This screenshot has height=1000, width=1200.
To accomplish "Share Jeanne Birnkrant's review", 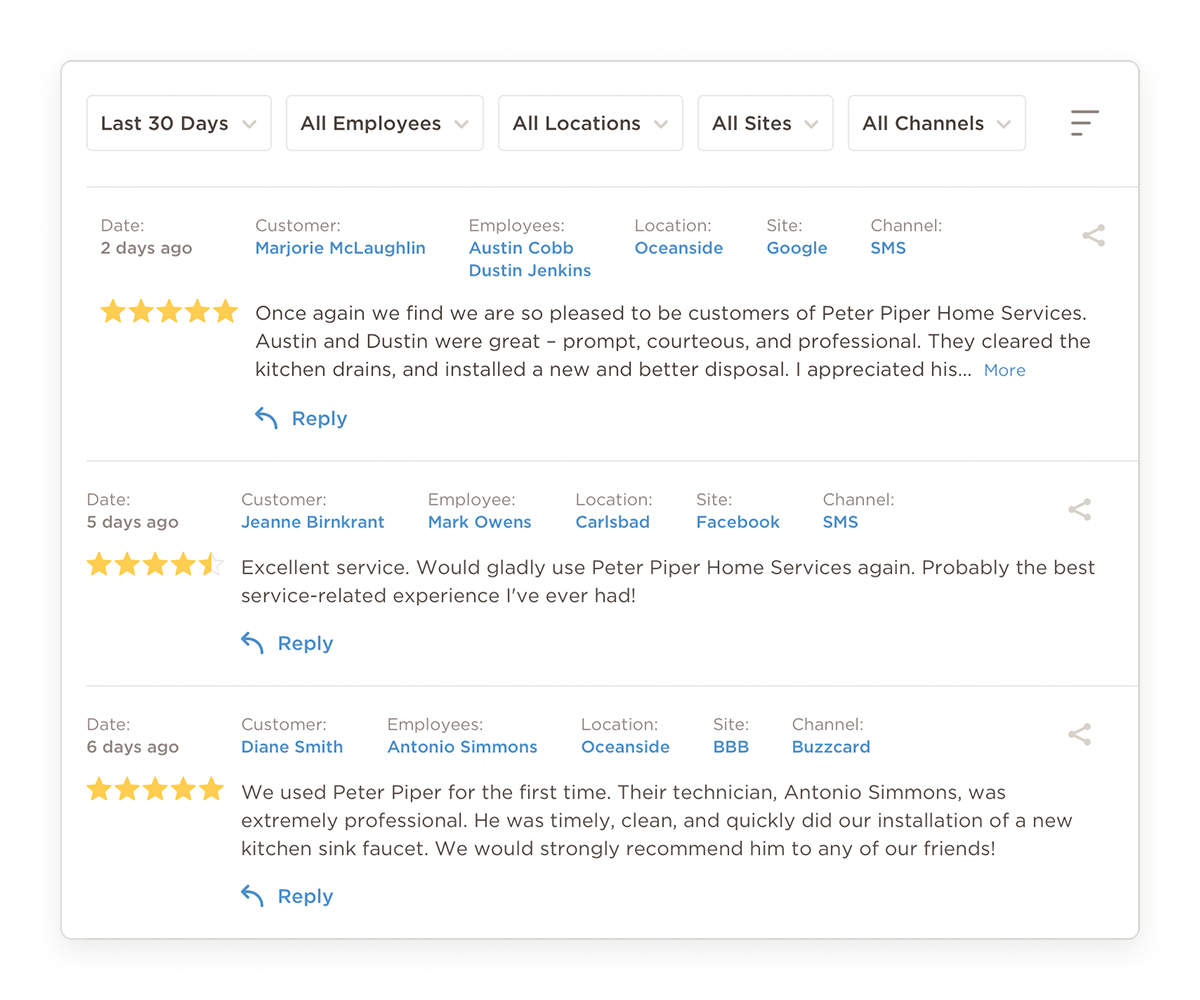I will [x=1079, y=509].
